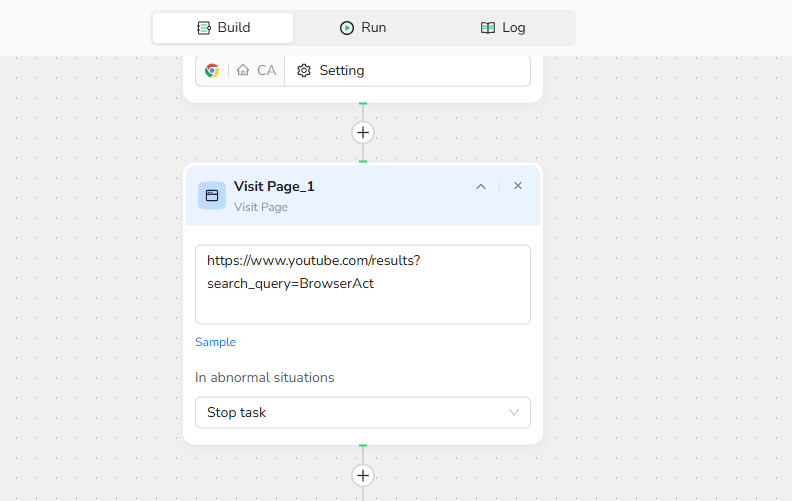Open the Run tab

[363, 28]
